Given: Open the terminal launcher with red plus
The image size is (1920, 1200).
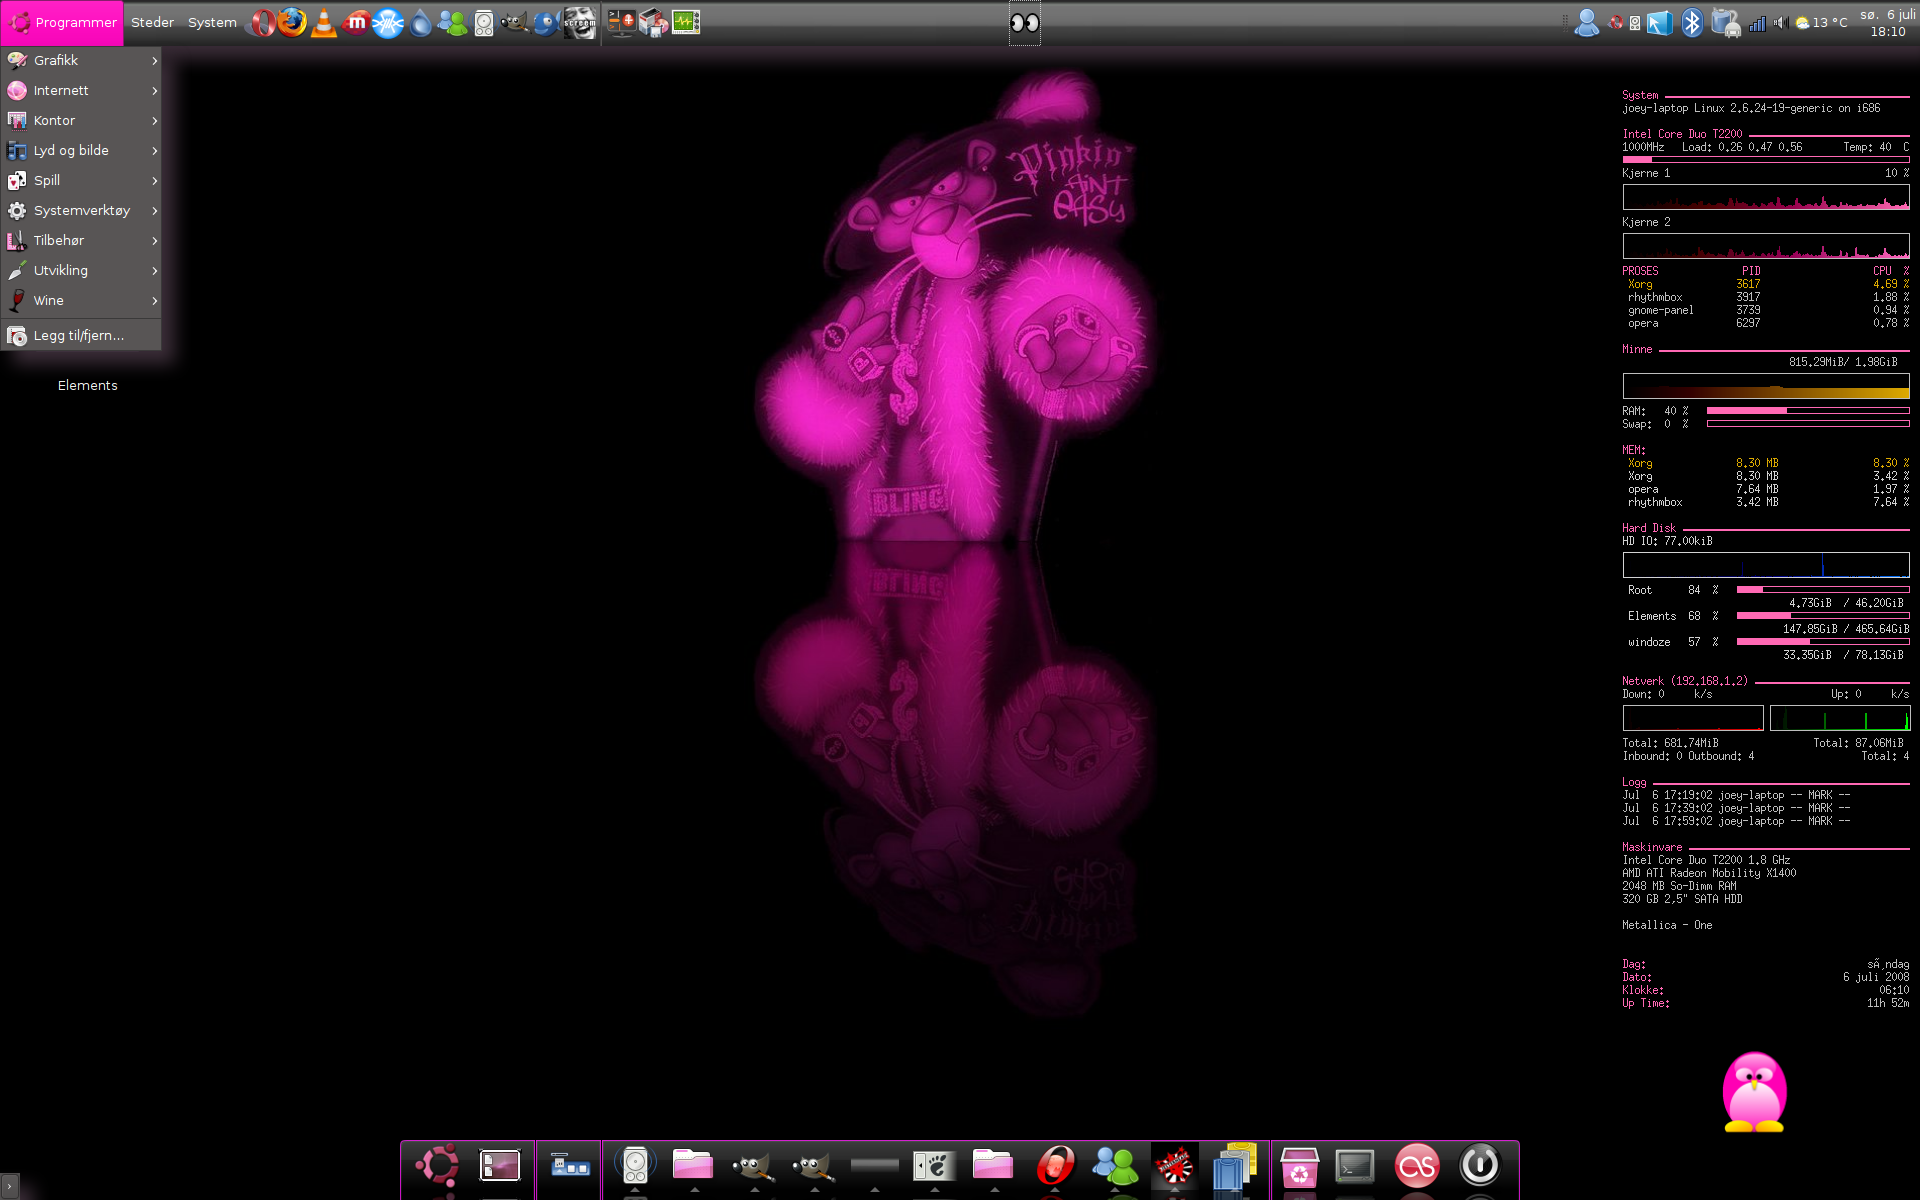Looking at the screenshot, I should (x=622, y=22).
